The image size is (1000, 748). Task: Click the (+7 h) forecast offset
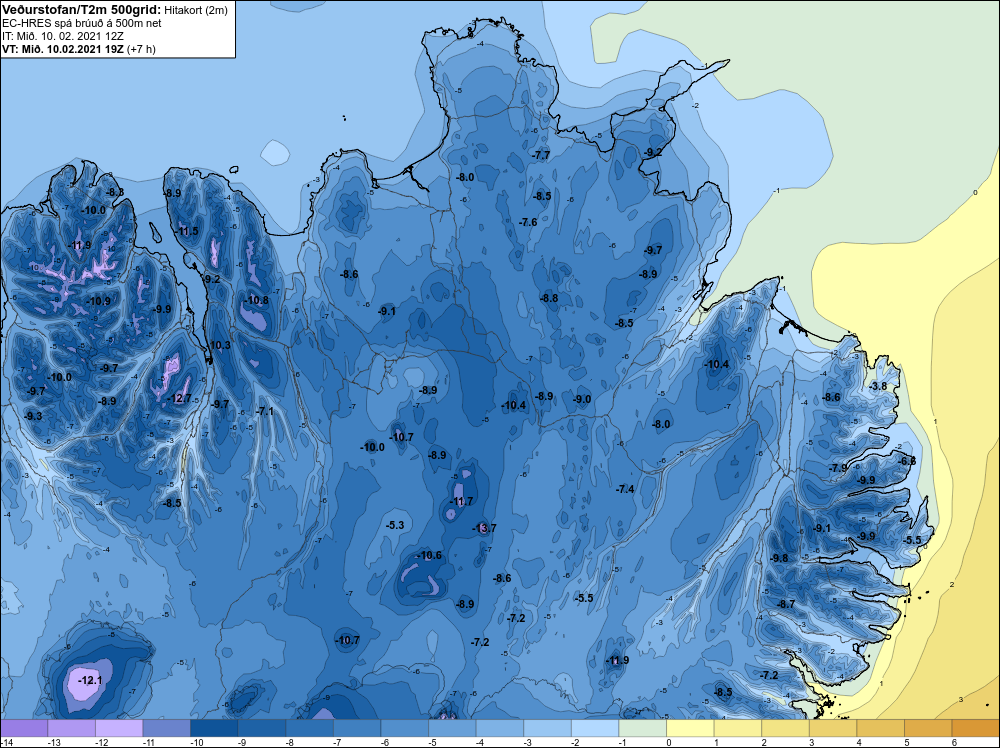(142, 49)
